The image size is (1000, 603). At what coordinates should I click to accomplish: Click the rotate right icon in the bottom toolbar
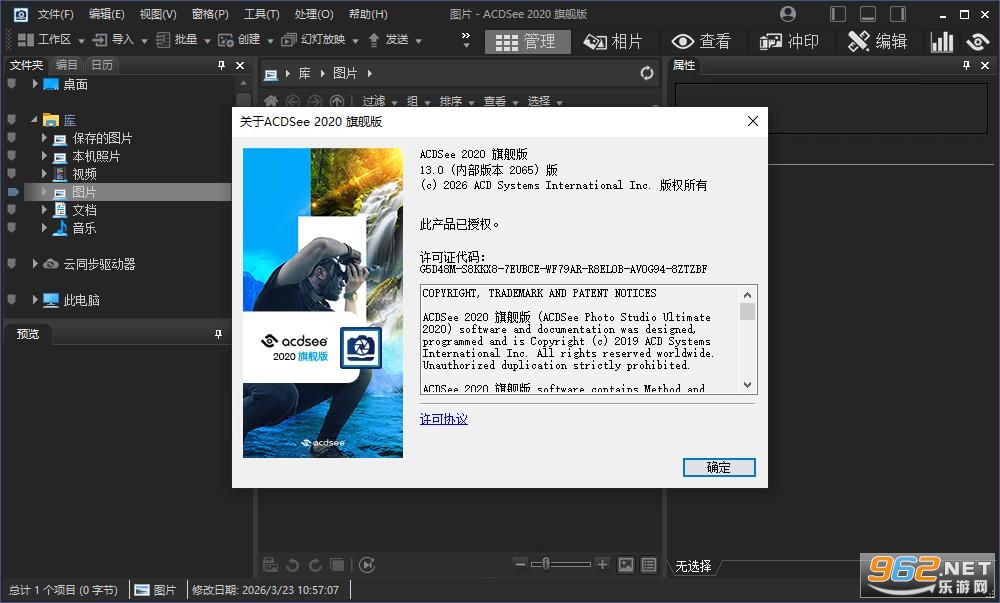[x=315, y=565]
